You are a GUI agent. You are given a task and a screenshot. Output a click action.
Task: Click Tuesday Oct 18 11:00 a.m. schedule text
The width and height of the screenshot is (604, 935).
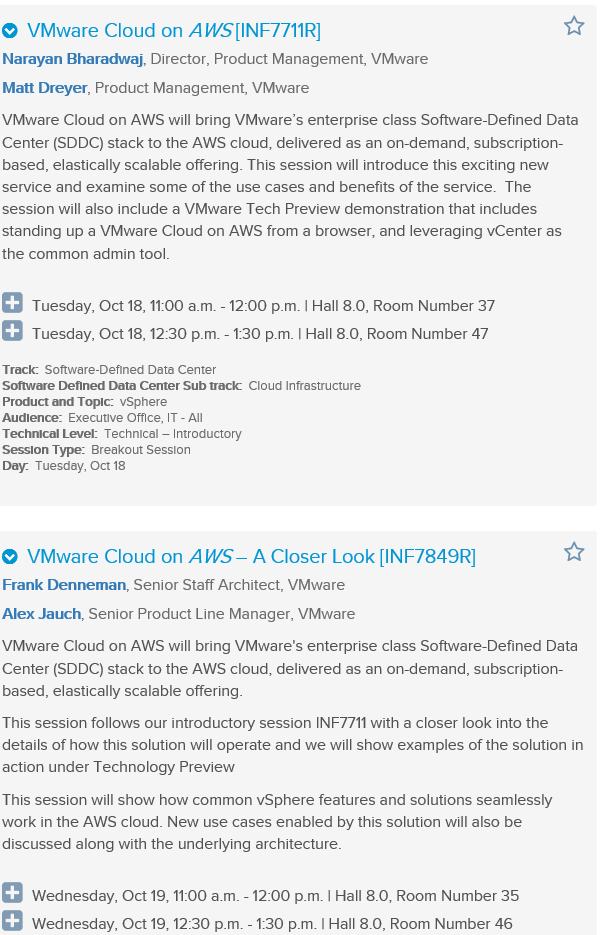pyautogui.click(x=264, y=306)
